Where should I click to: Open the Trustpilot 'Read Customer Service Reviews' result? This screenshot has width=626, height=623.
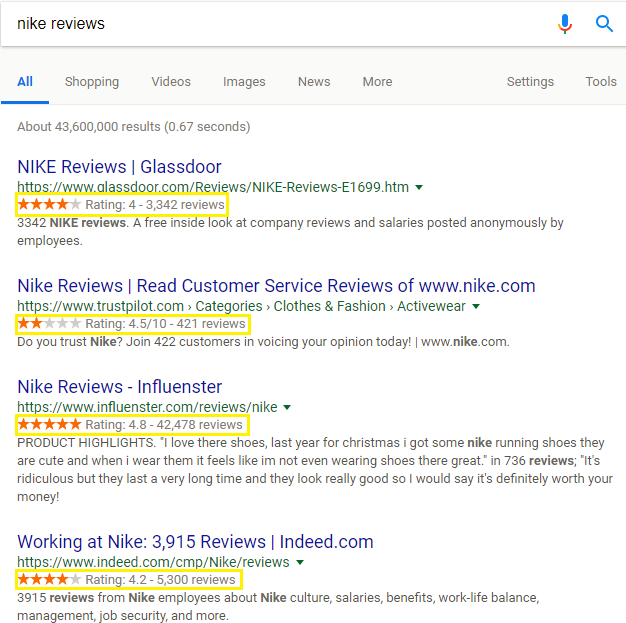(276, 286)
